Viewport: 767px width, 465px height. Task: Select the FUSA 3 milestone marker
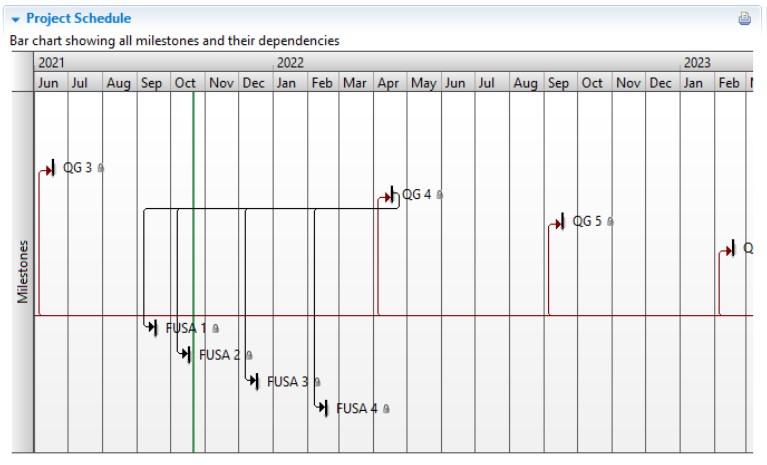click(257, 381)
